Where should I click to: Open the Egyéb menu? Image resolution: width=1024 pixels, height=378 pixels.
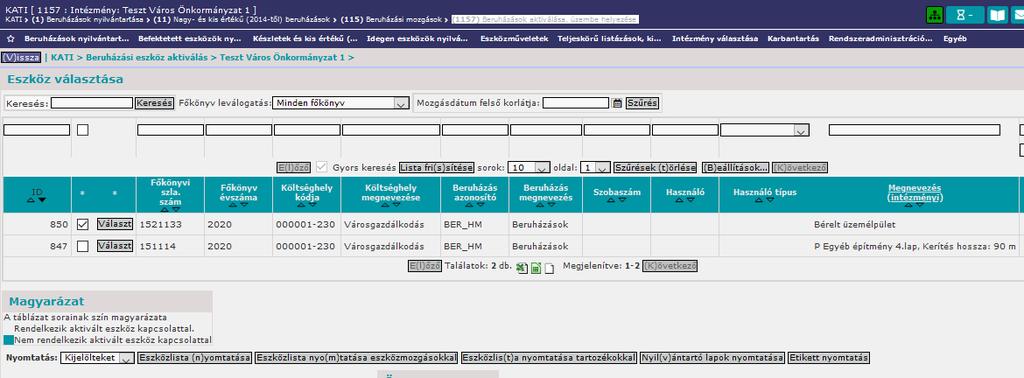click(955, 39)
